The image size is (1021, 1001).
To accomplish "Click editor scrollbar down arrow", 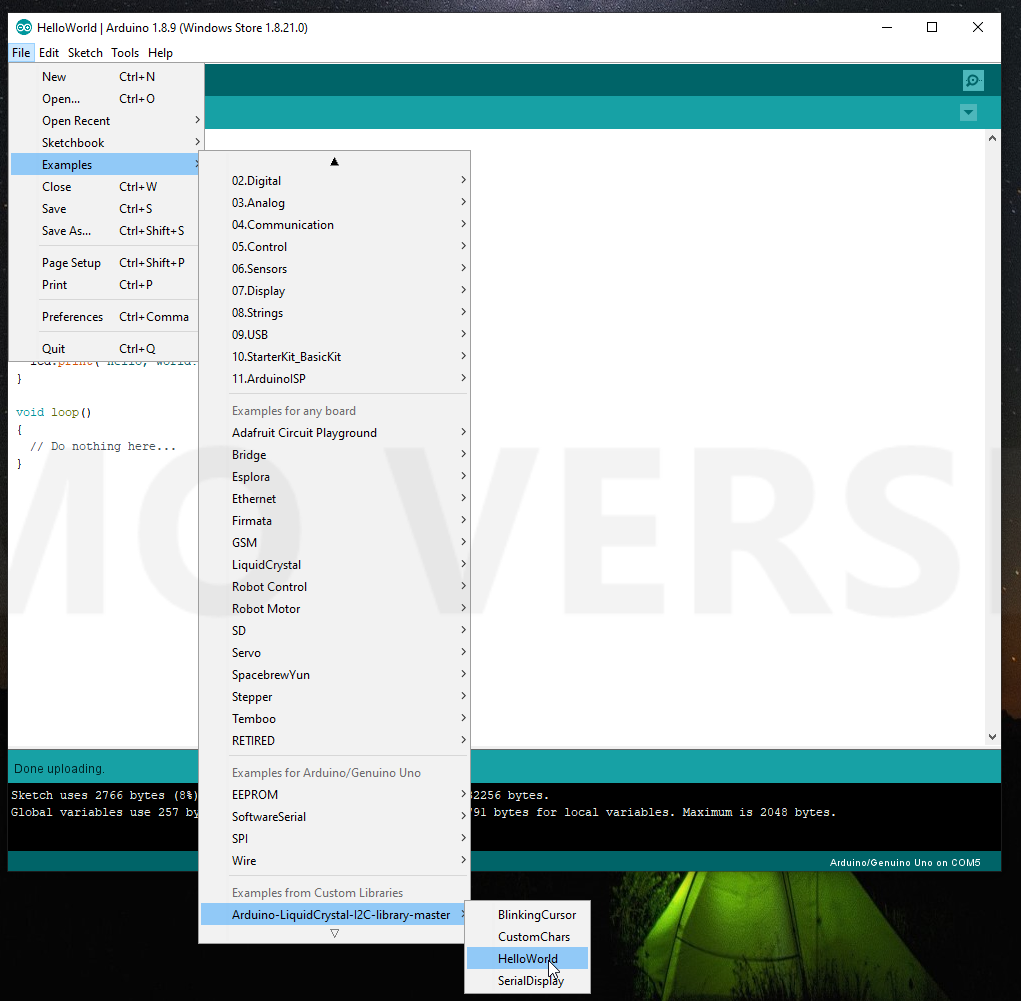I will point(992,737).
